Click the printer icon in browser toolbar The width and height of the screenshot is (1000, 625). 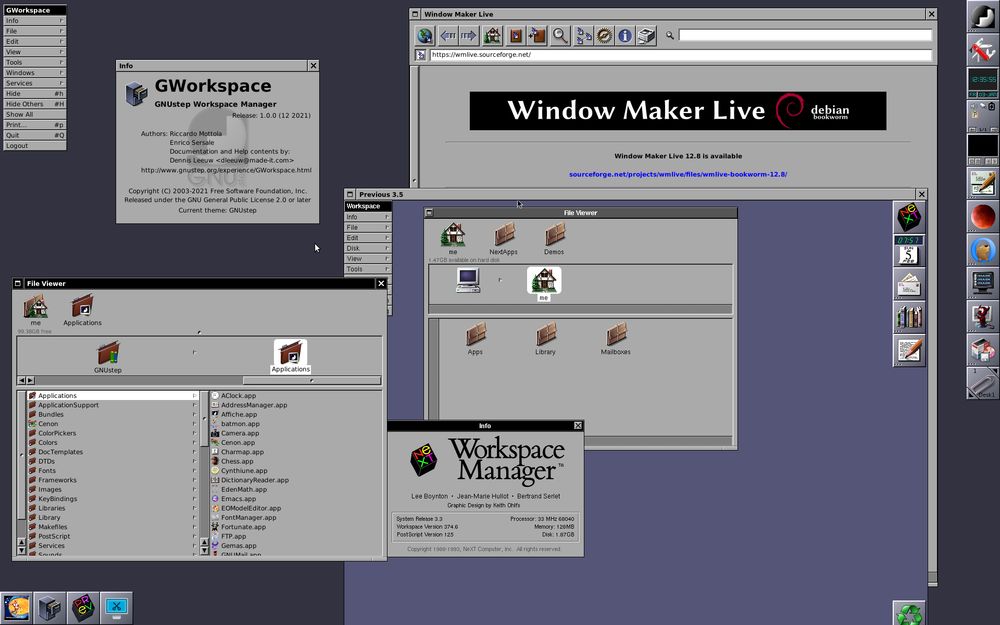[646, 36]
